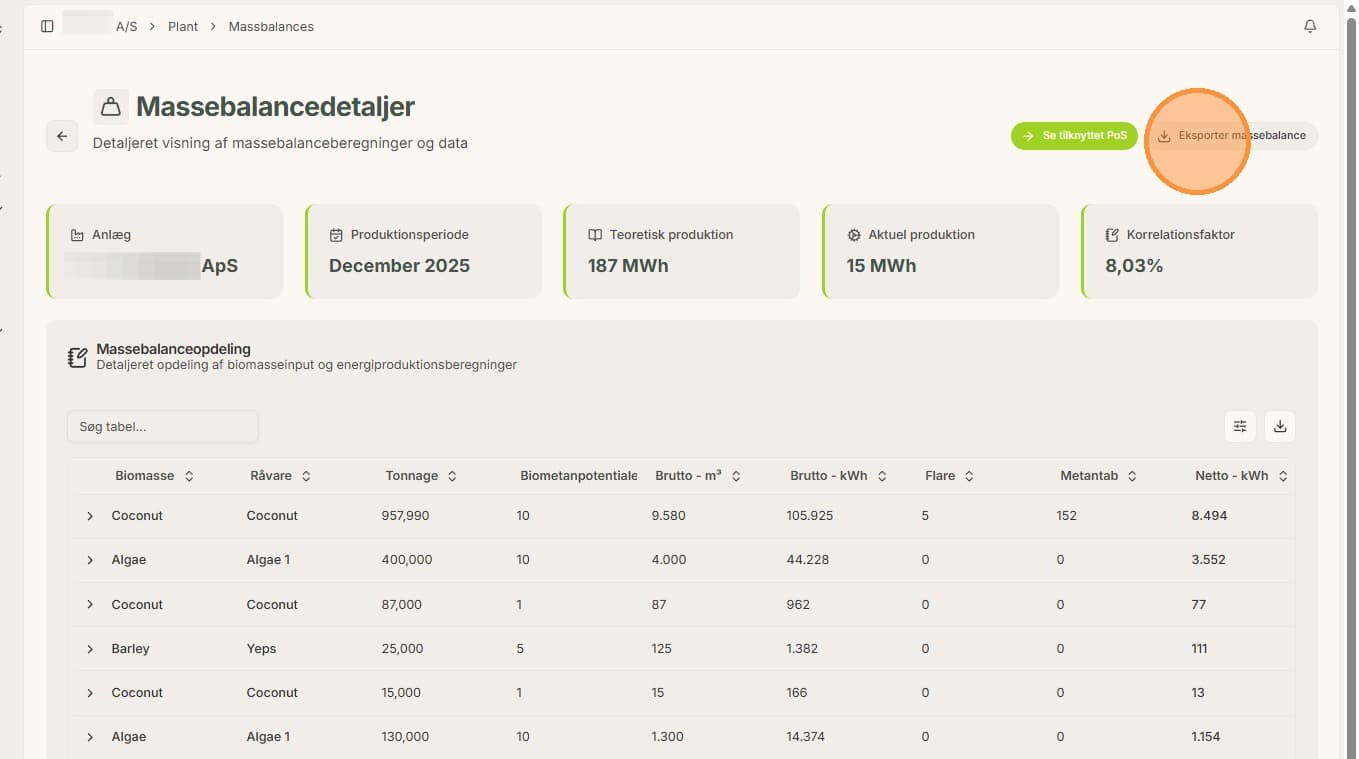Focus the Søg tabel search field
Screen dimensions: 1359x759
point(163,427)
